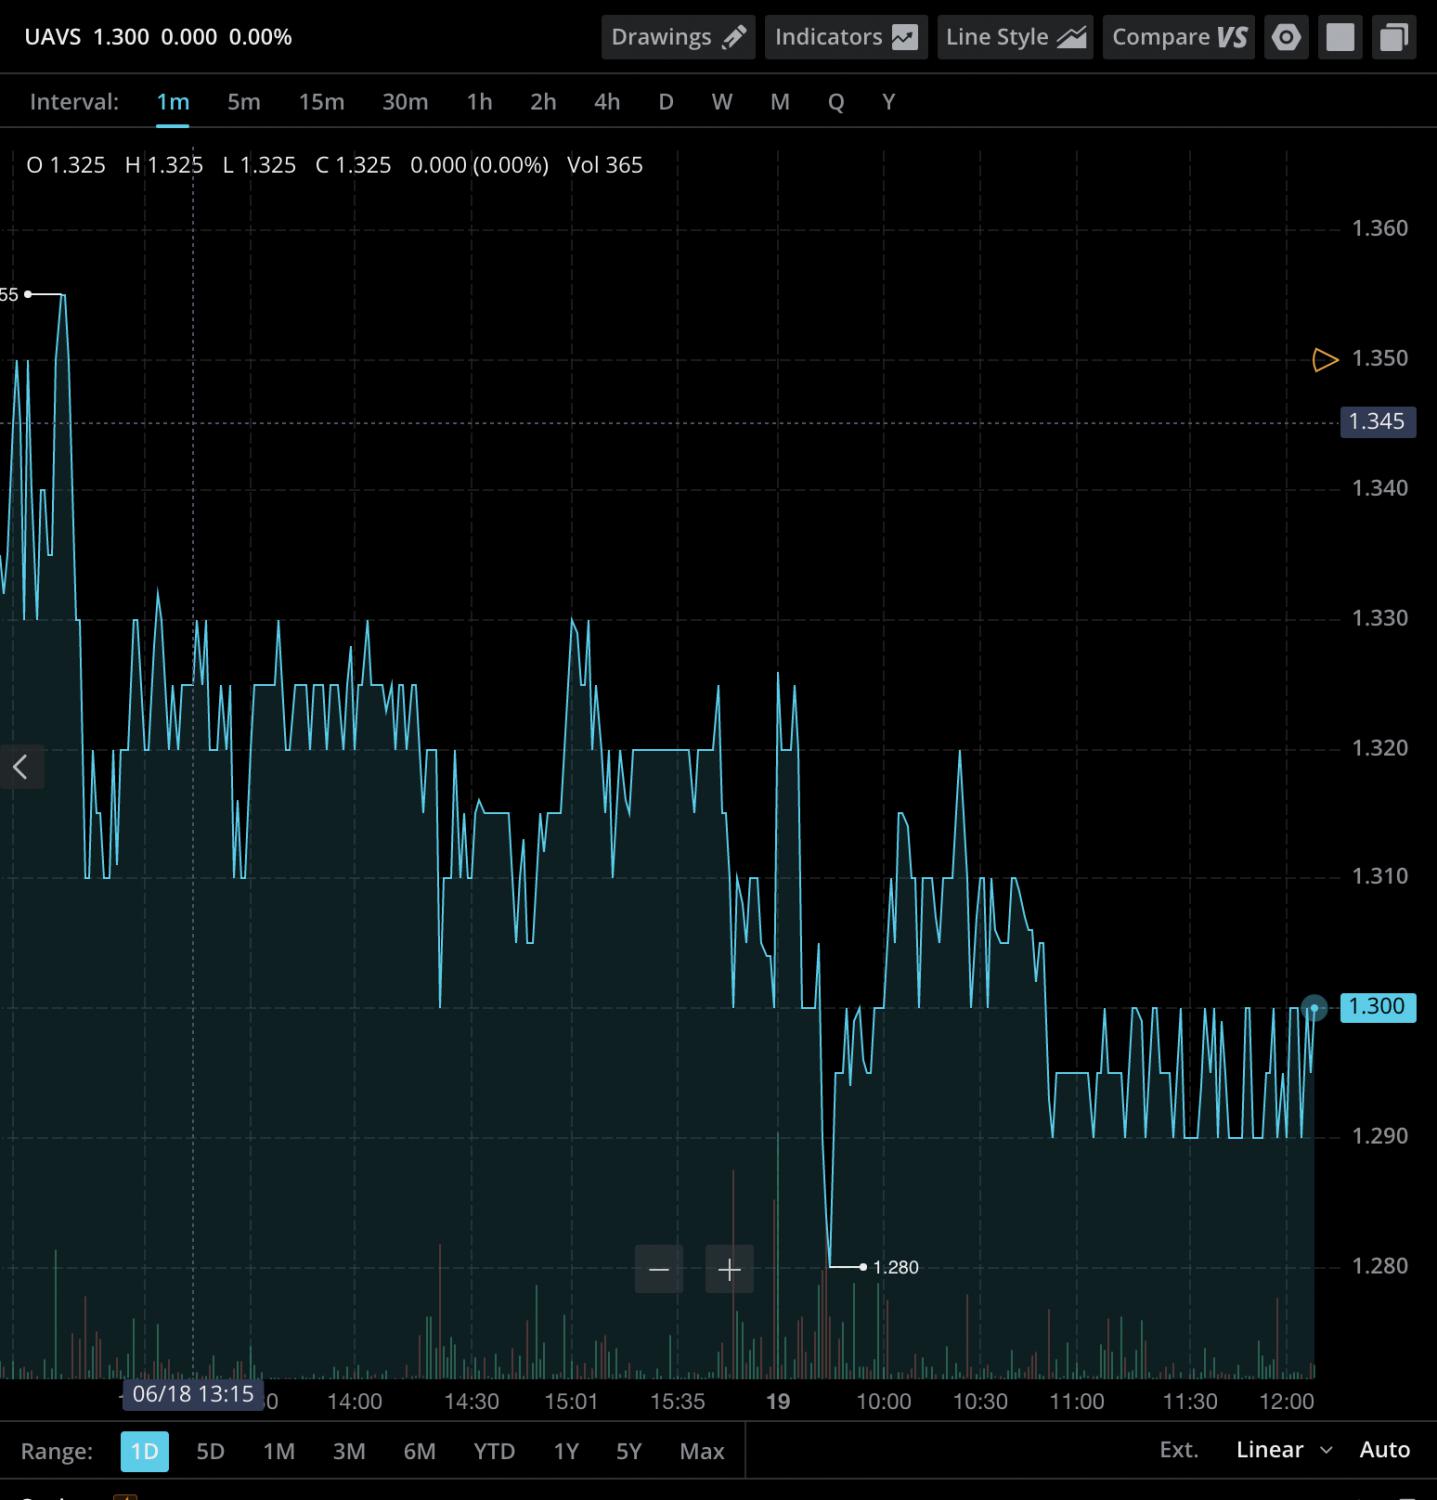Image resolution: width=1437 pixels, height=1500 pixels.
Task: Select the 1m interval
Action: (173, 102)
